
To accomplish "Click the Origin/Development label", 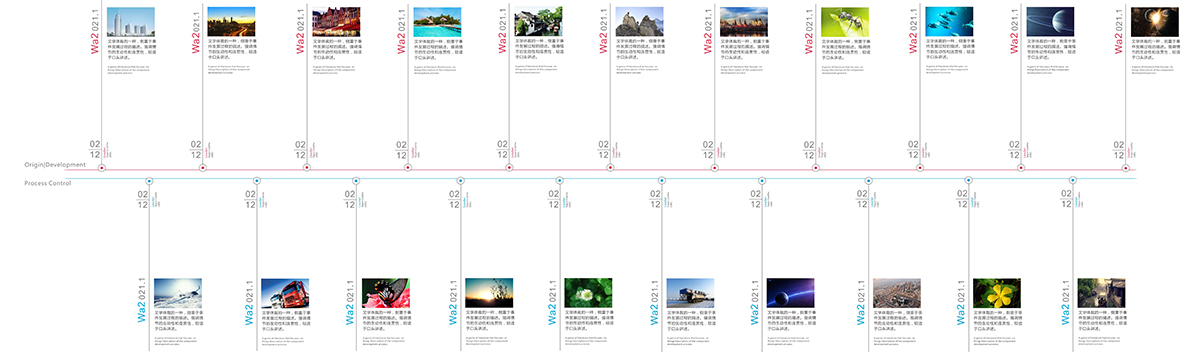I will coord(56,164).
